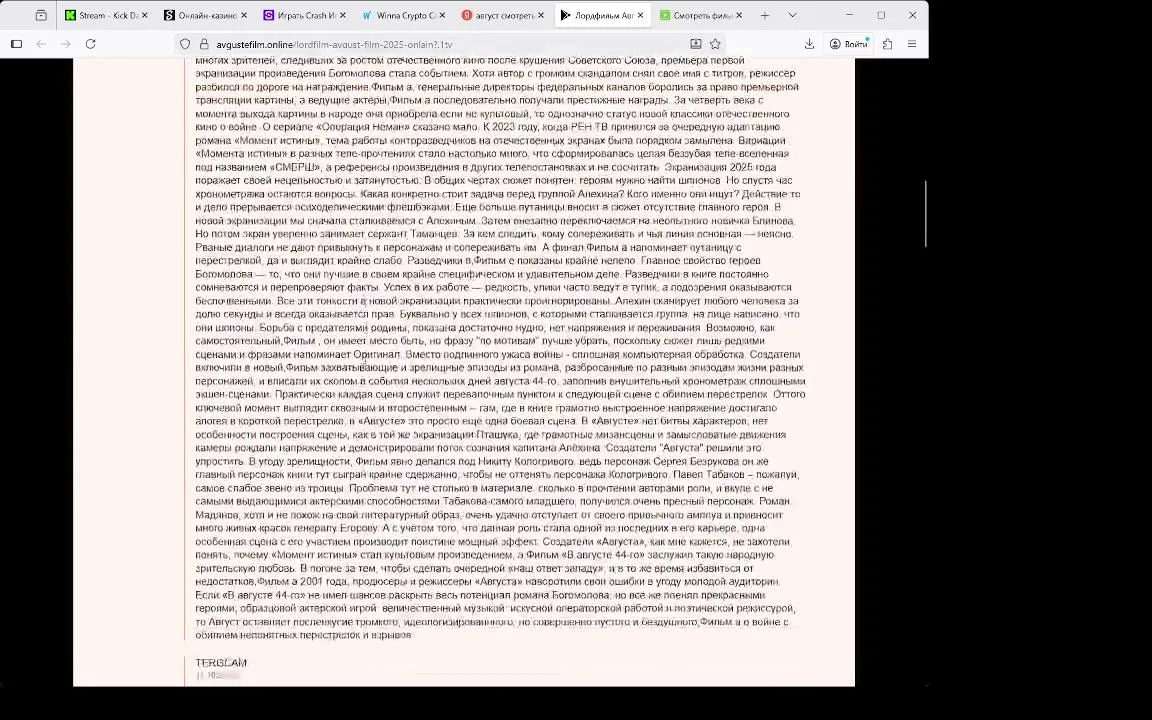Viewport: 1152px width, 720px height.
Task: Open the extensions puzzle icon
Action: 888,44
